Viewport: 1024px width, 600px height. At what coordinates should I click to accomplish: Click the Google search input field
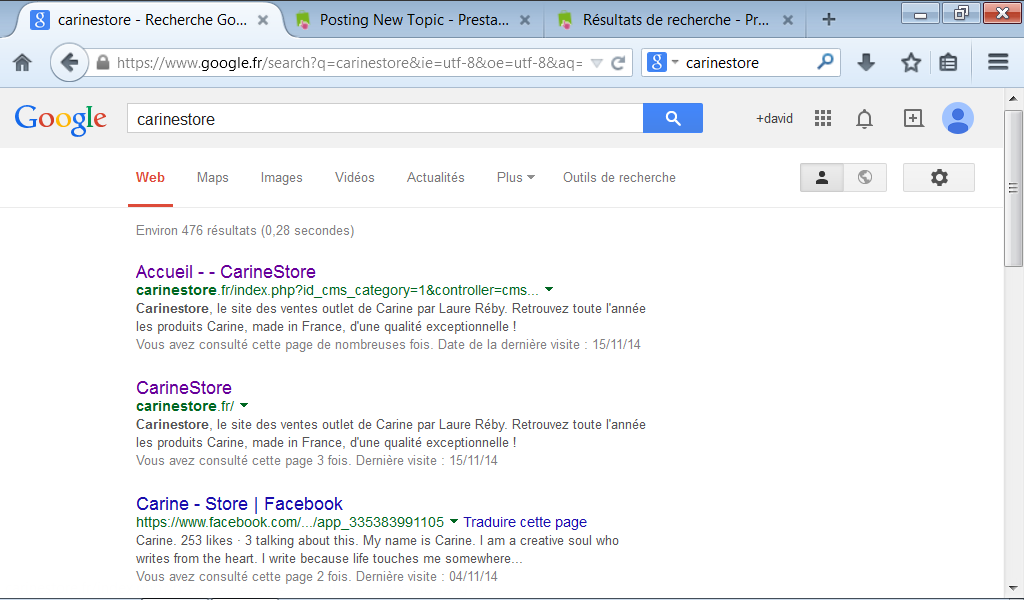pyautogui.click(x=385, y=119)
